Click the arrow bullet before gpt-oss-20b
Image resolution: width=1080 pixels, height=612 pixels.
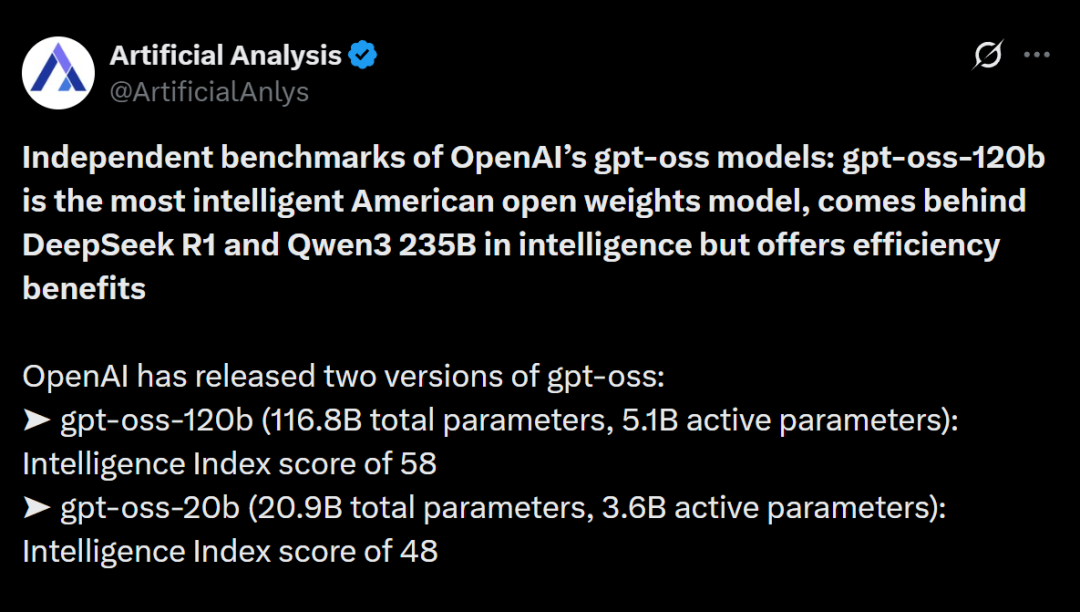(37, 507)
